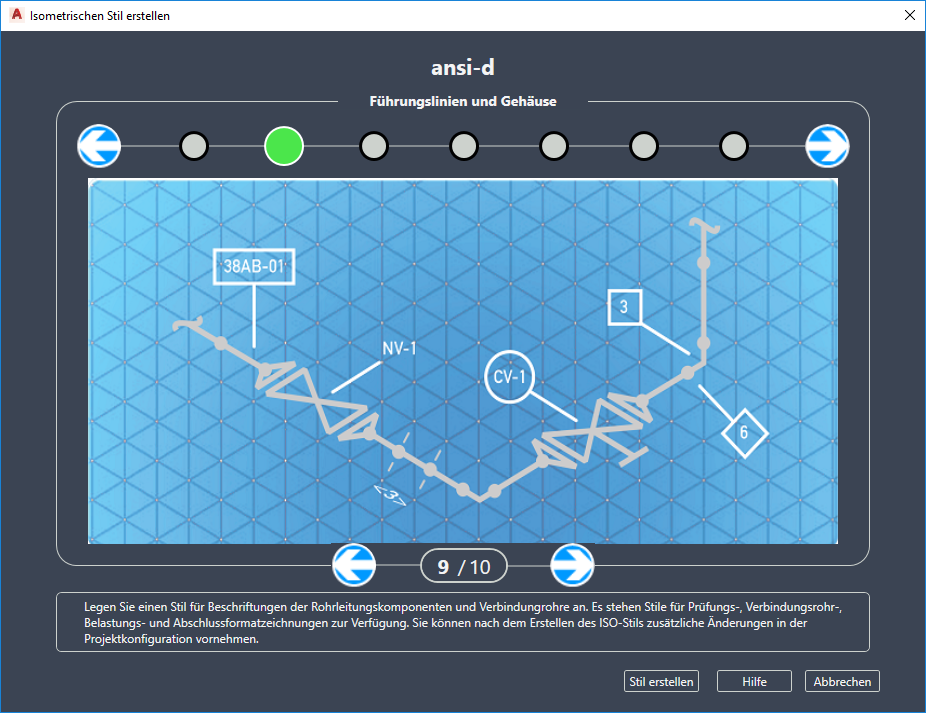926x713 pixels.
Task: Select the fifth step circle
Action: pos(554,146)
